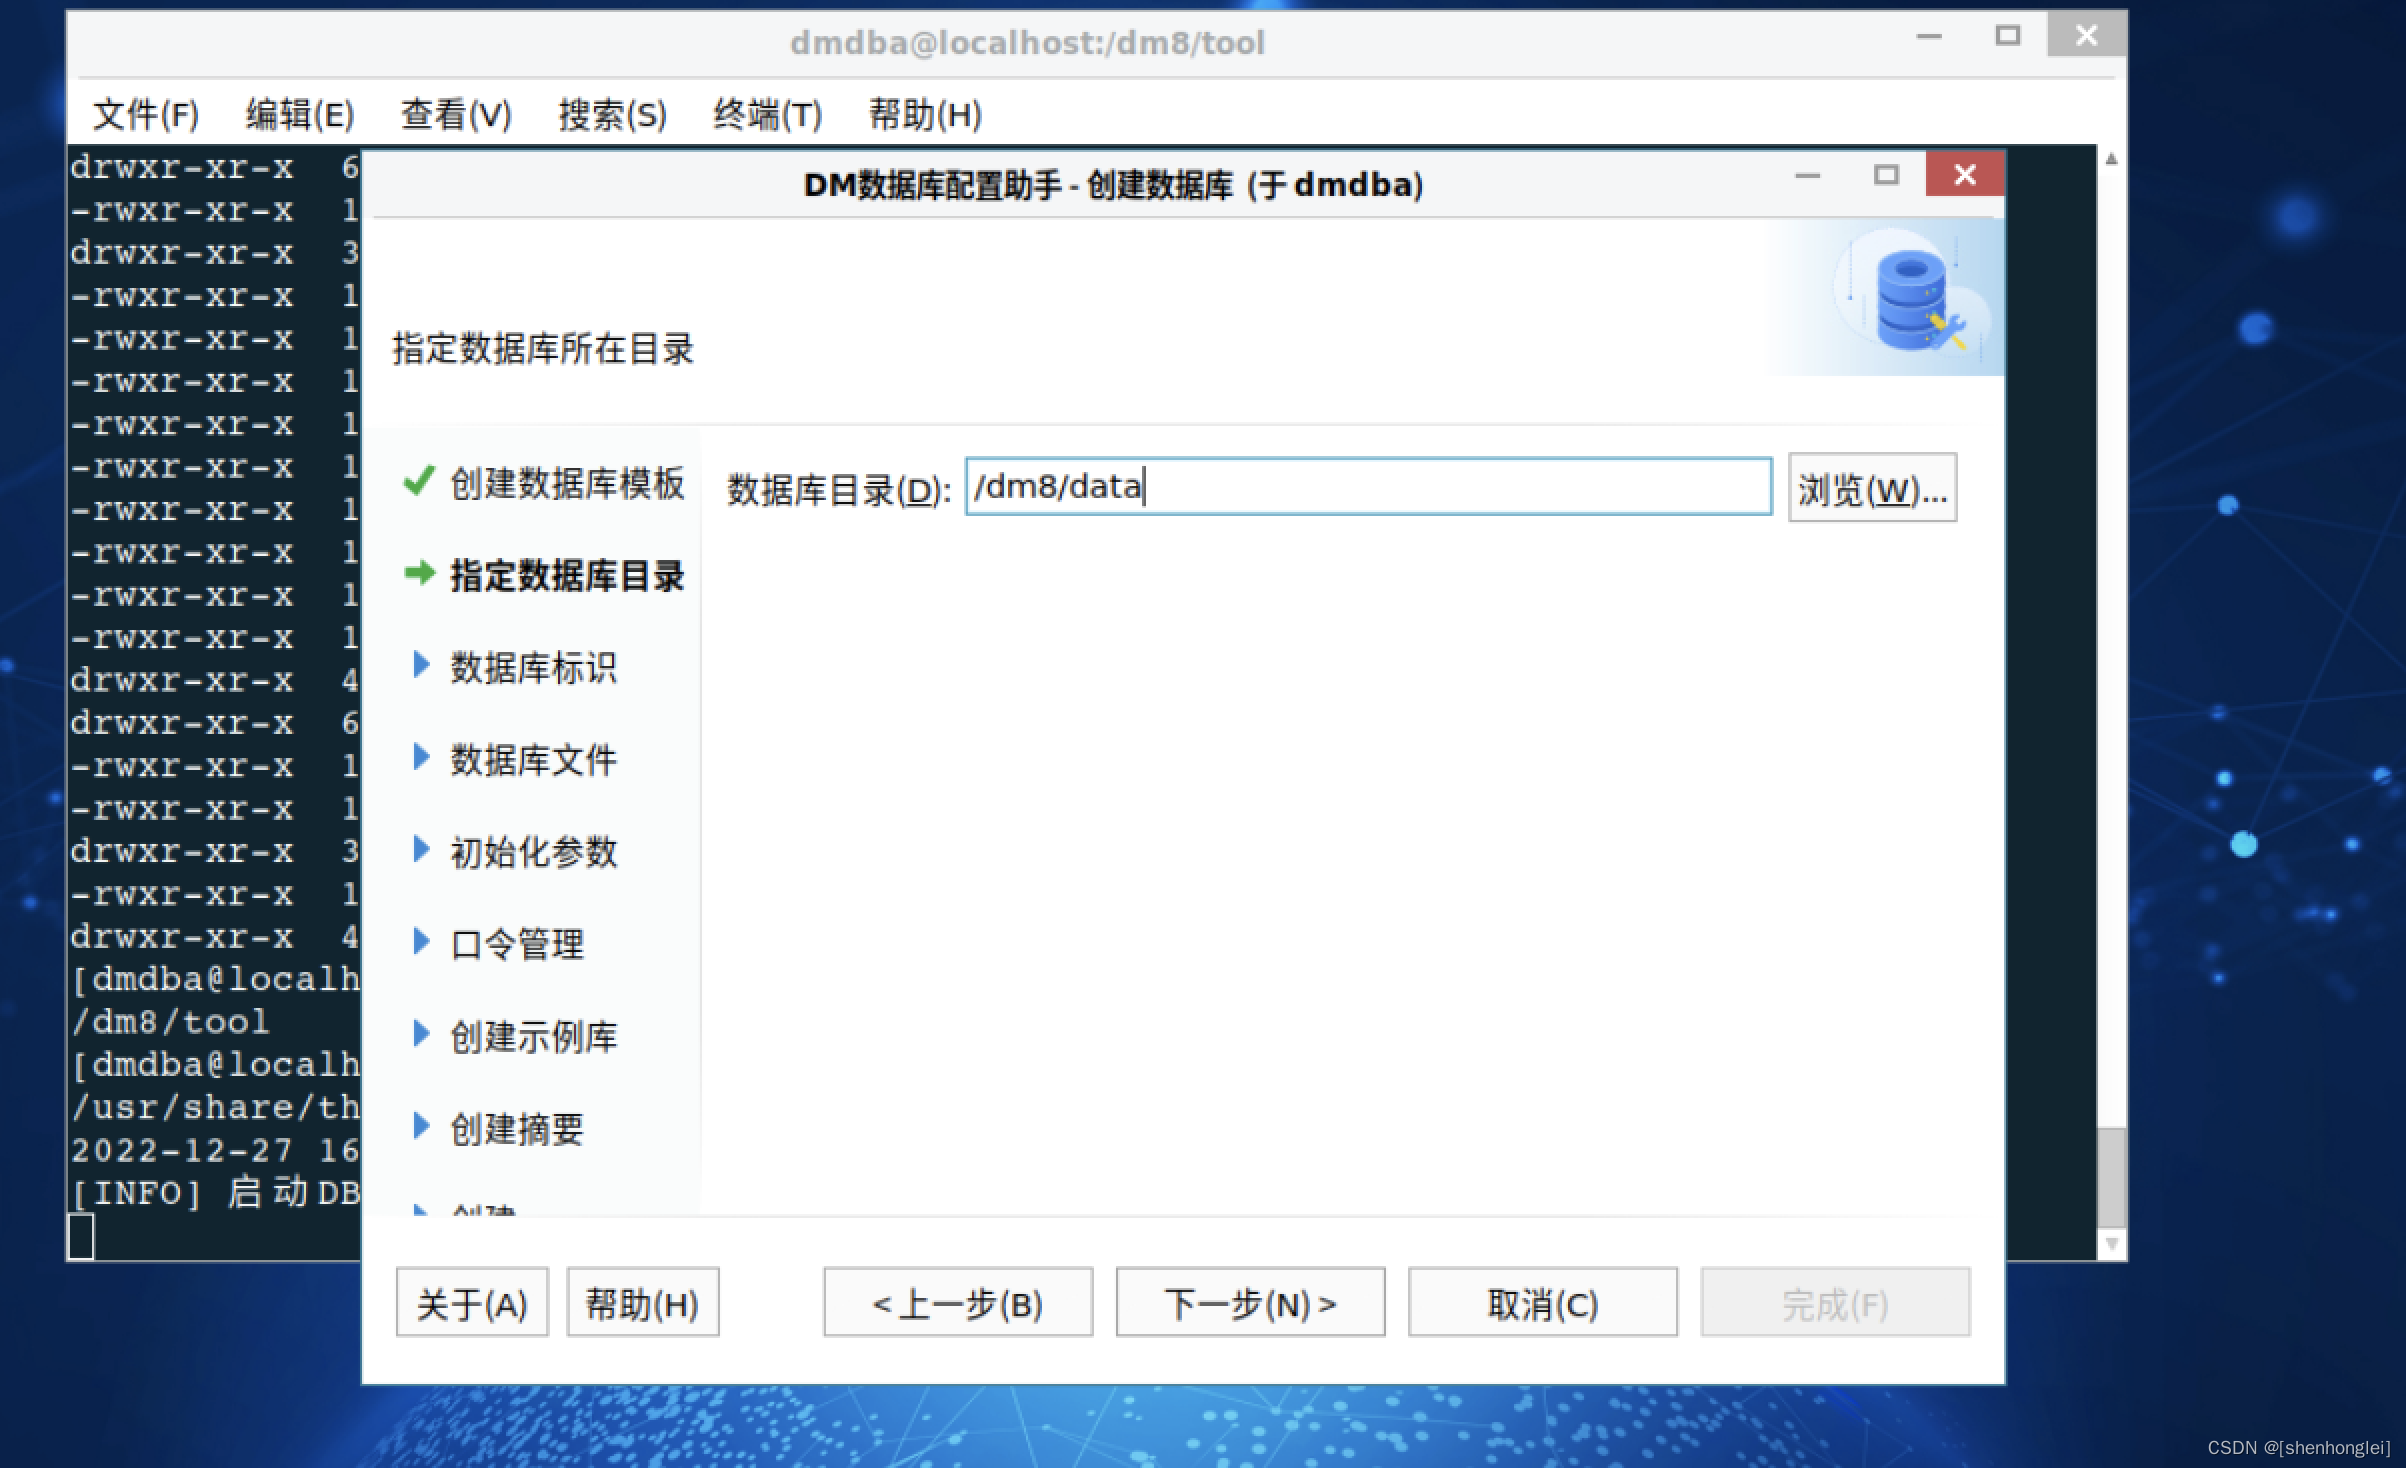Click the green arrow by 指定数据库目录
This screenshot has width=2406, height=1468.
[420, 573]
